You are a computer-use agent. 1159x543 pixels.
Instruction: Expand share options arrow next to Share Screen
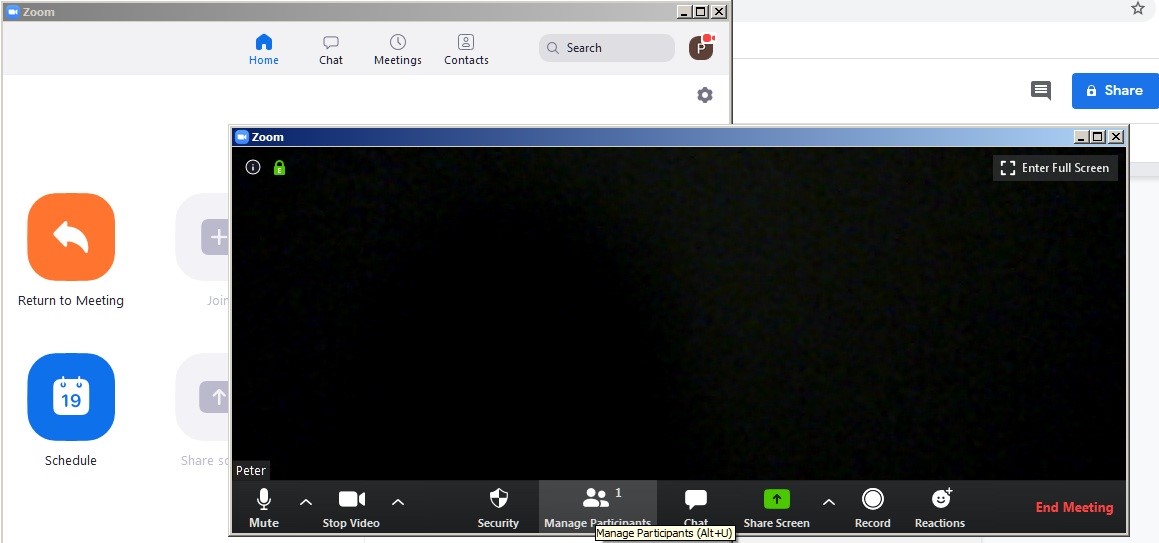click(829, 502)
